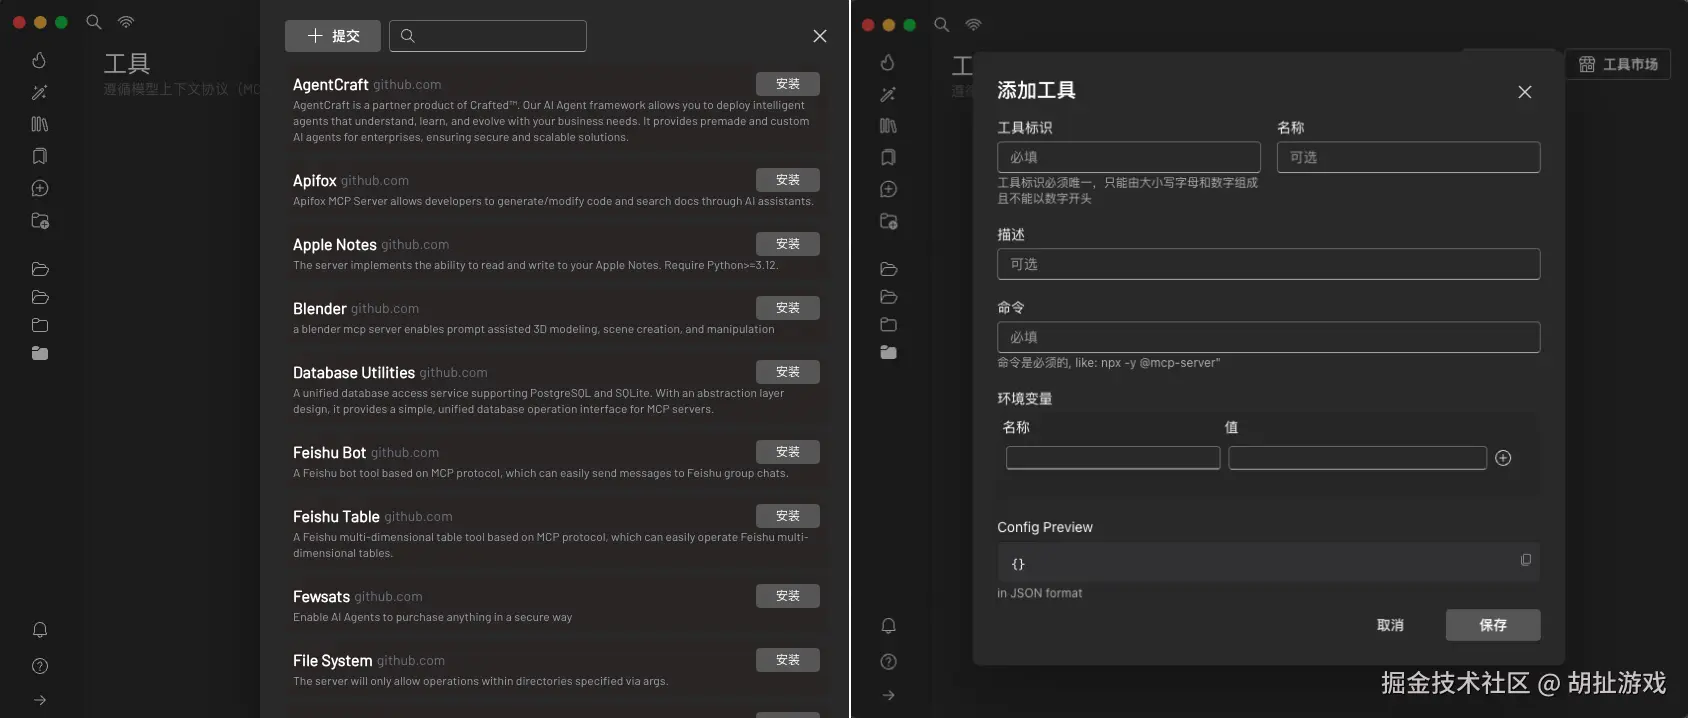Close the 添加工具 dialog
Screen dimensions: 1688x718
pyautogui.click(x=1525, y=92)
